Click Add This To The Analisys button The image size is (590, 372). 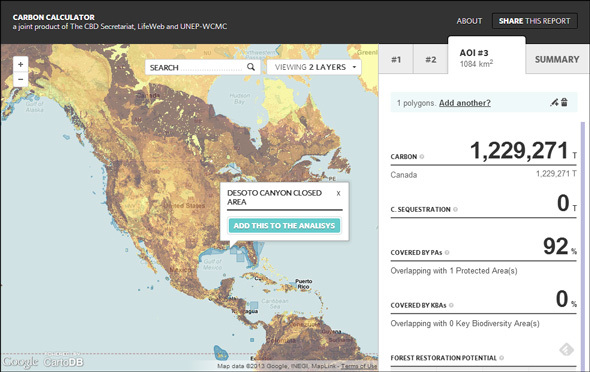click(x=284, y=226)
